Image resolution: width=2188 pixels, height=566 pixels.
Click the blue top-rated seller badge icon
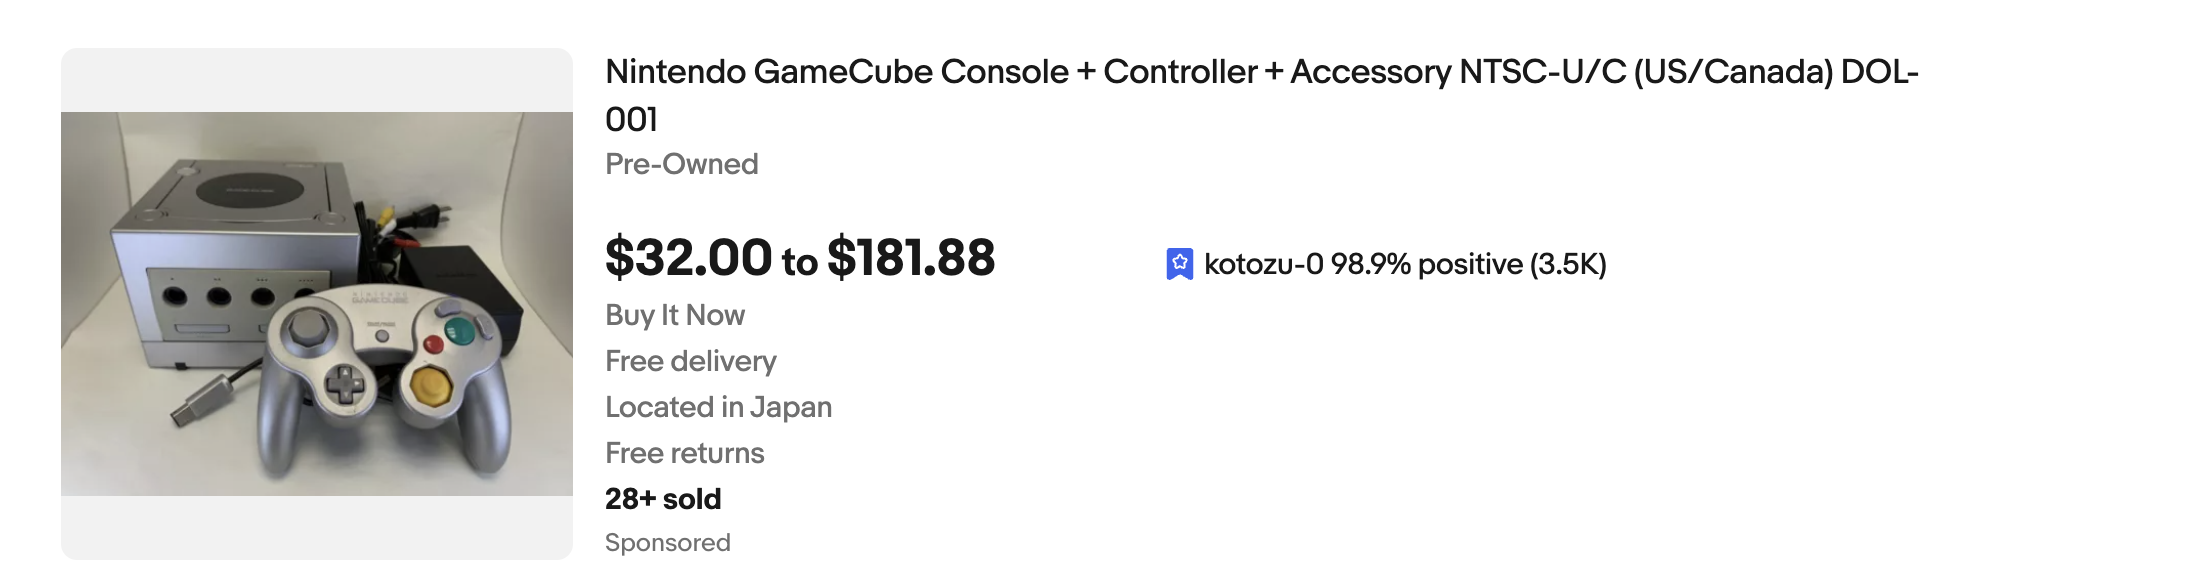(1179, 264)
